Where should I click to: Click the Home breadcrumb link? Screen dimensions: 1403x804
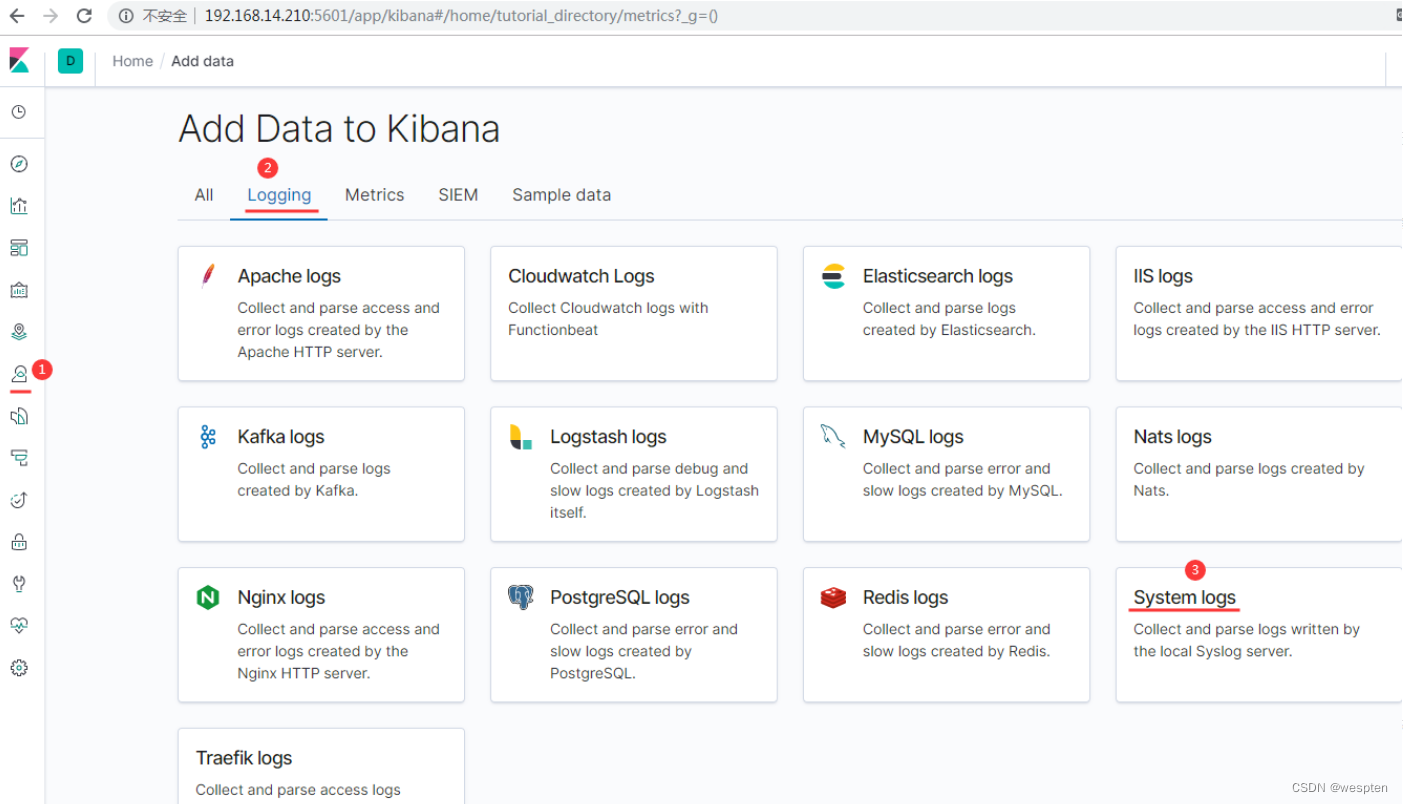coord(133,61)
